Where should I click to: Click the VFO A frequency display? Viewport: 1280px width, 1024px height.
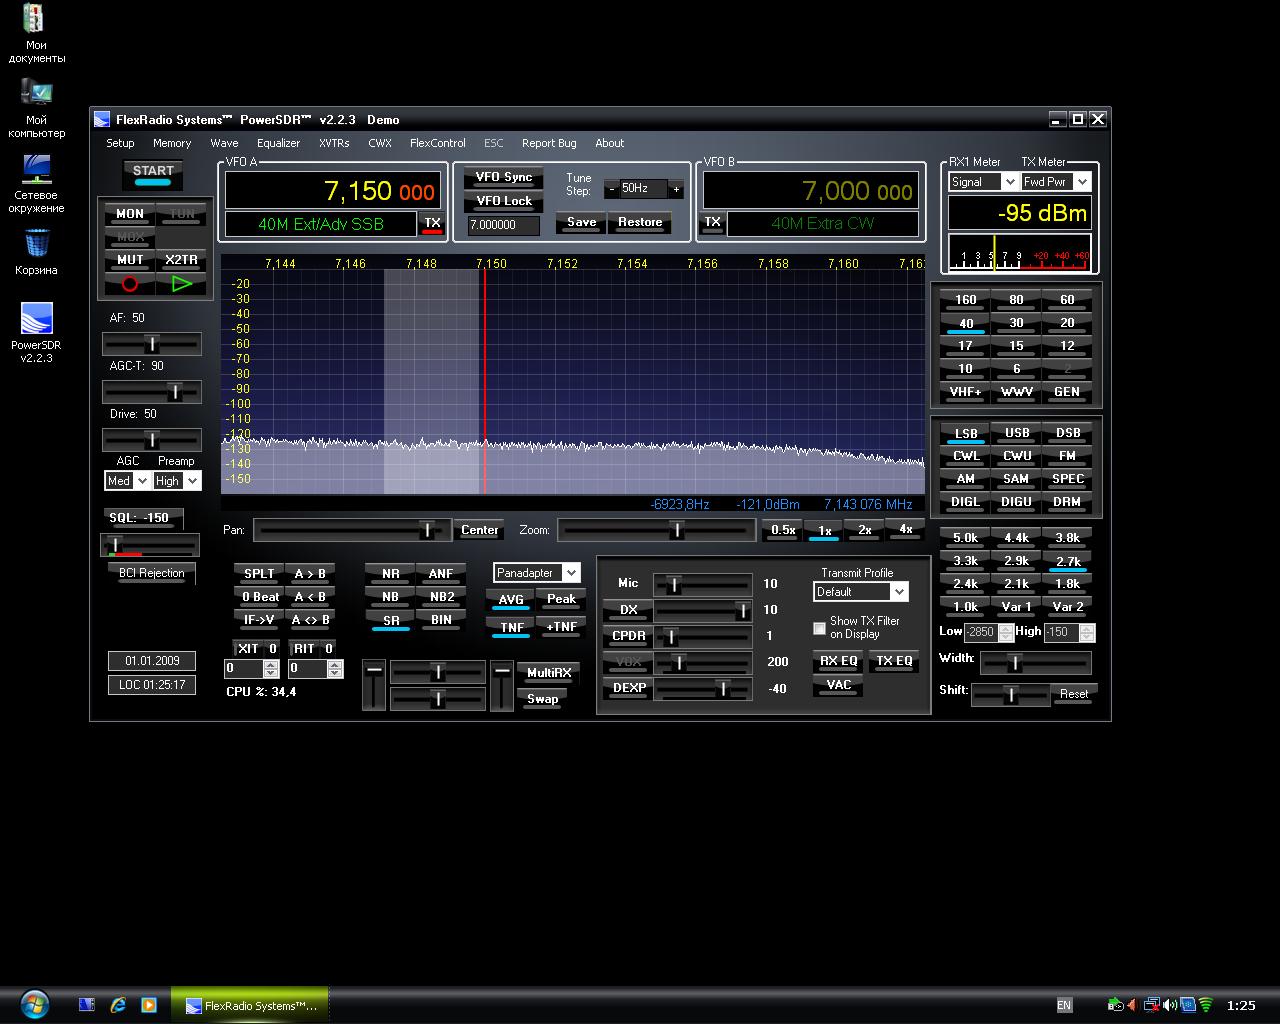(x=335, y=191)
